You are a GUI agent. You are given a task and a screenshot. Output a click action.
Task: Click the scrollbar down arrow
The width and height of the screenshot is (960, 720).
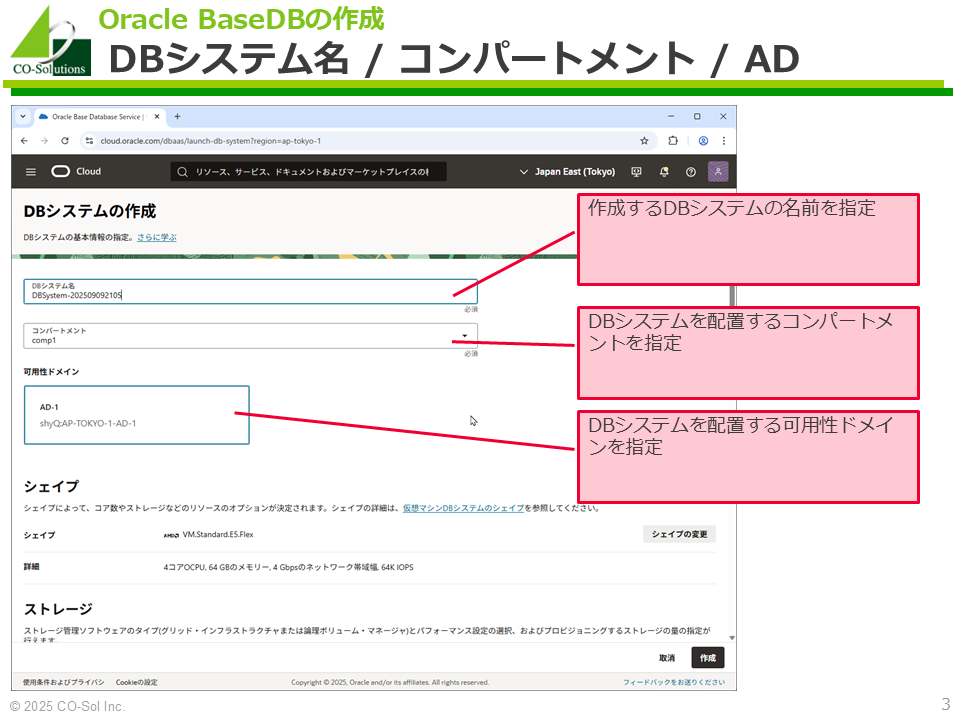coord(732,638)
